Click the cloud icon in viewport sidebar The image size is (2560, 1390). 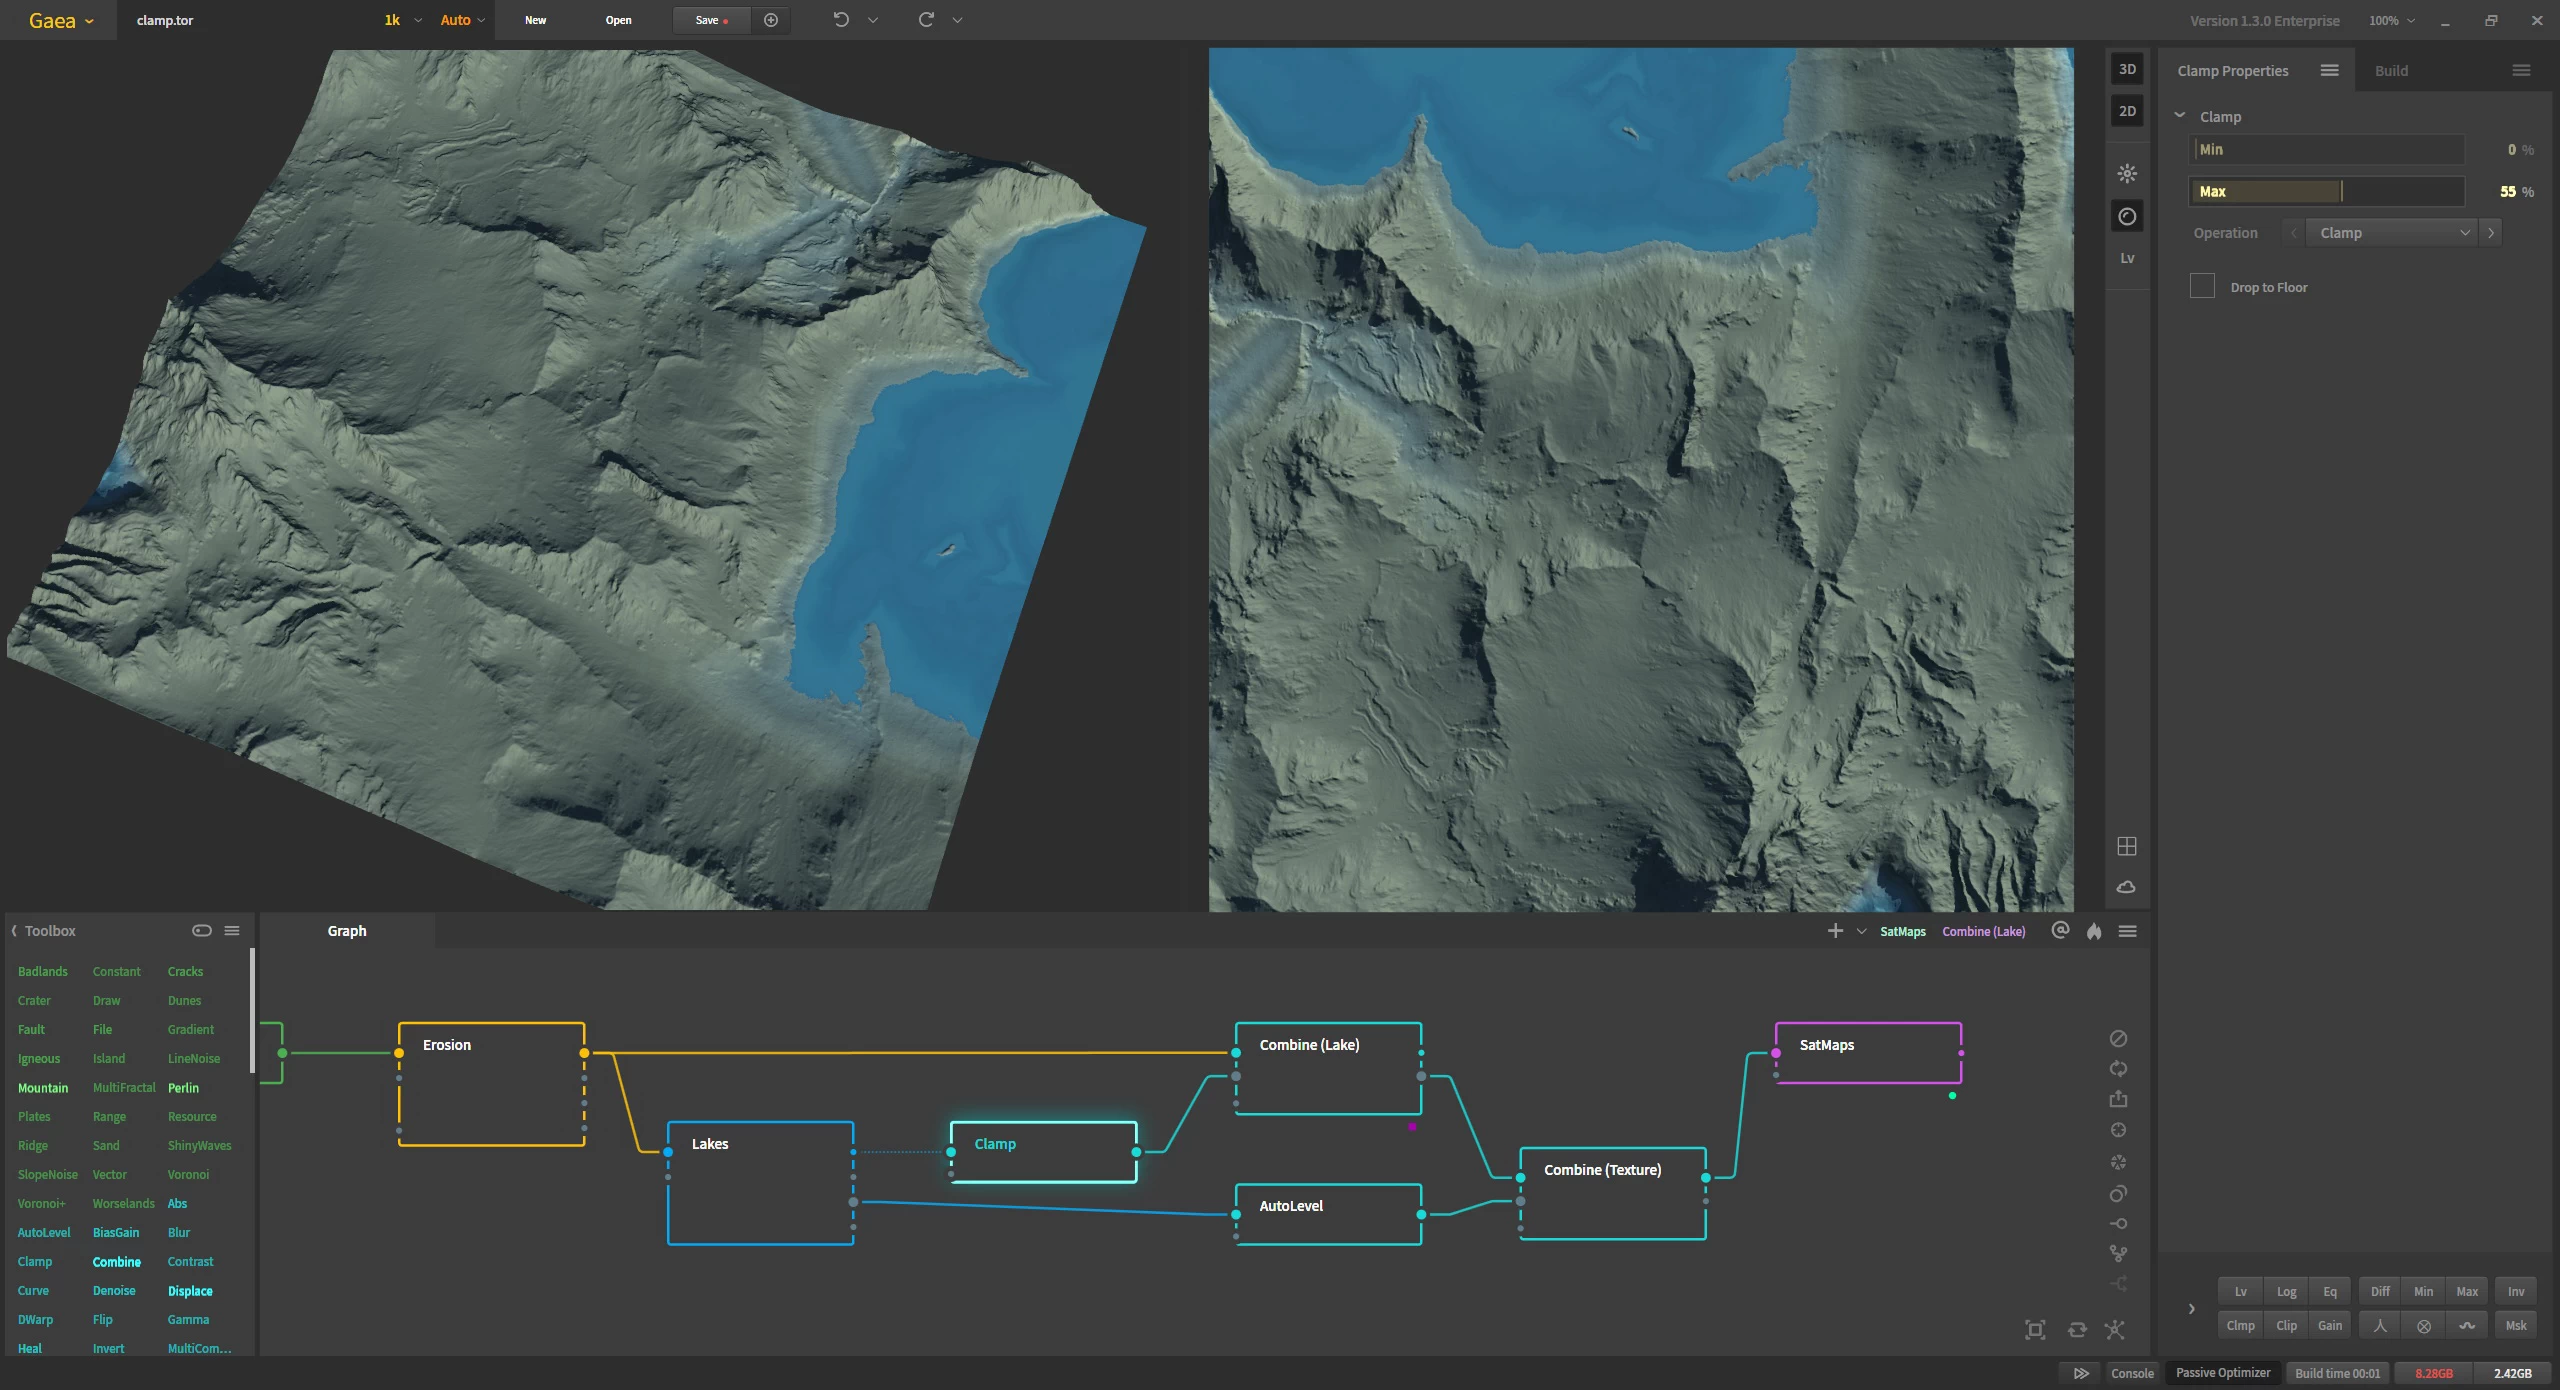tap(2127, 887)
